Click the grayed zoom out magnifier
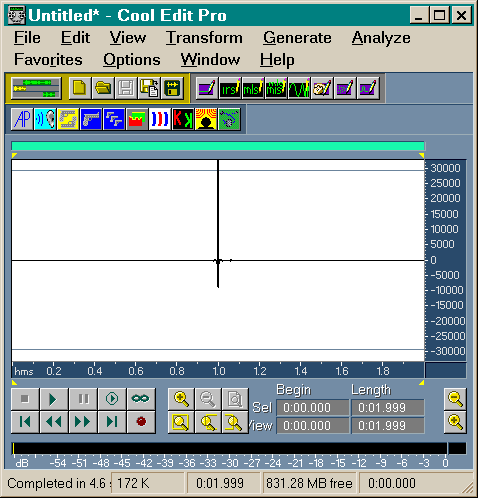The image size is (478, 498). pyautogui.click(x=208, y=399)
